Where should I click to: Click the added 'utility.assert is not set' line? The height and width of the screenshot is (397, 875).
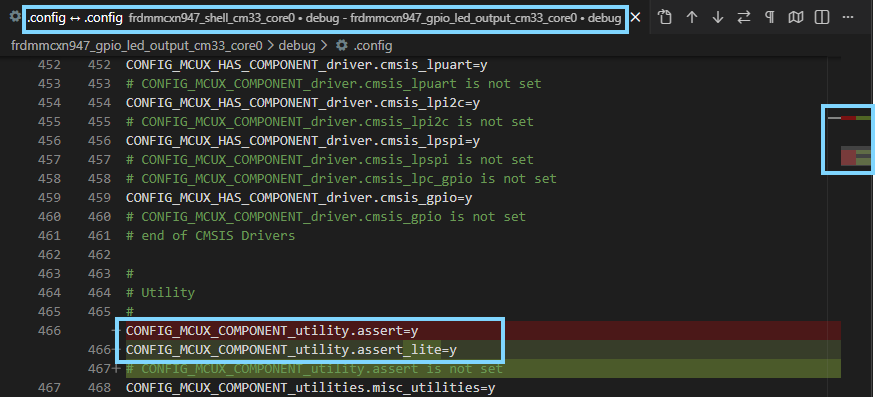[483, 369]
